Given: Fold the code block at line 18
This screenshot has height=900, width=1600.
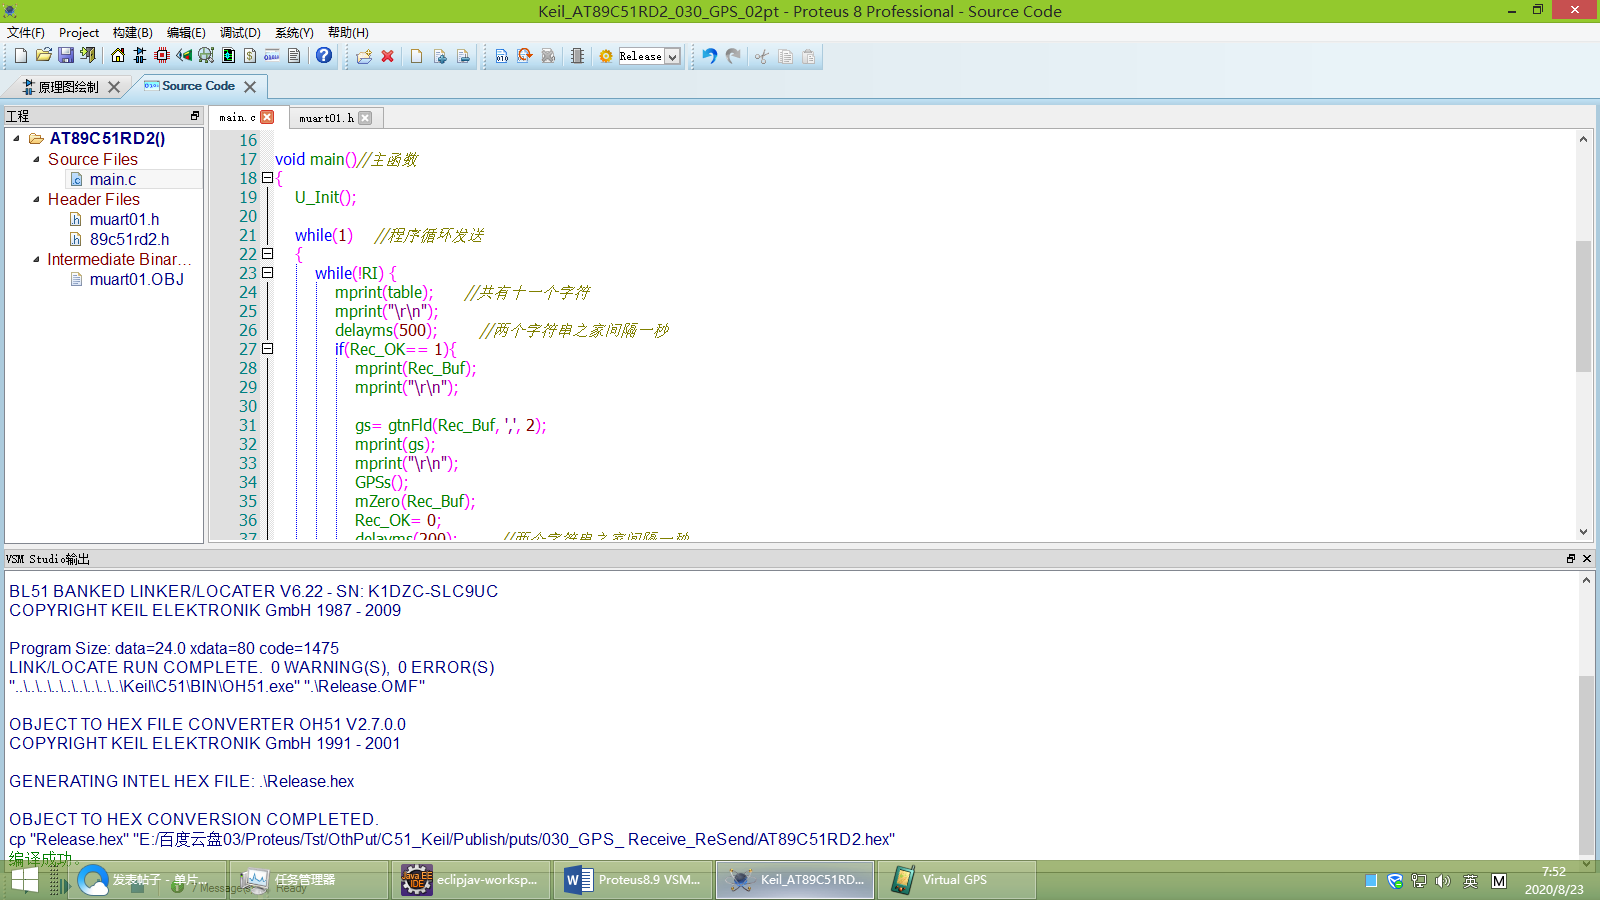Looking at the screenshot, I should click(267, 178).
